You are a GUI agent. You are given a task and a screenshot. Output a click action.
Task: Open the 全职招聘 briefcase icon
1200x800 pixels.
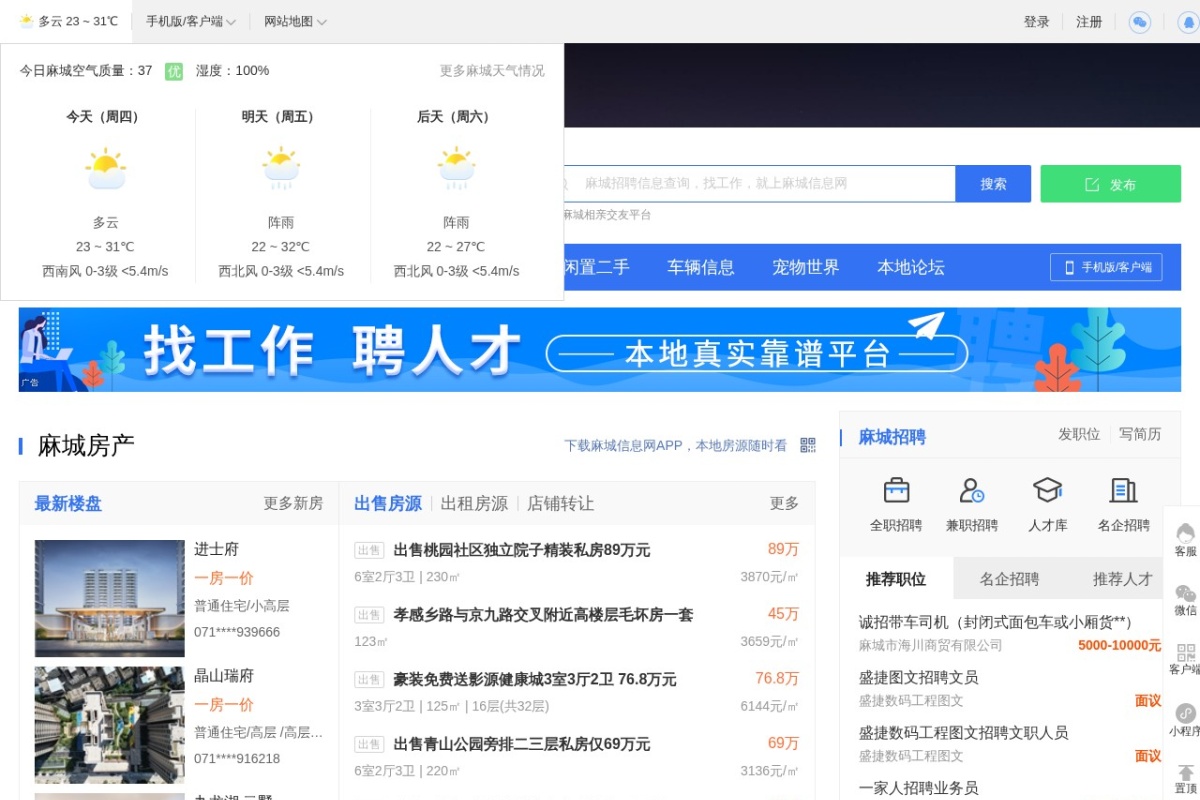point(896,490)
